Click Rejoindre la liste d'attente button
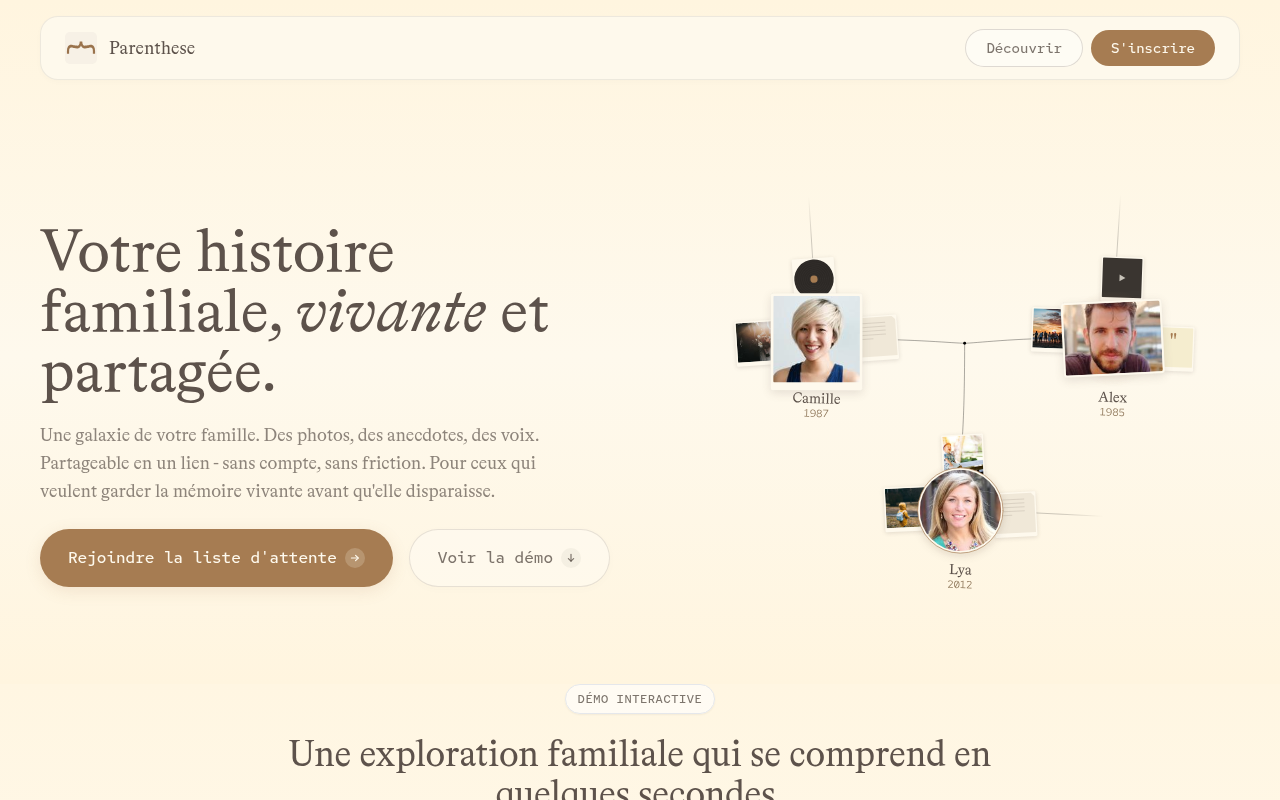Image resolution: width=1280 pixels, height=800 pixels. pyautogui.click(x=216, y=558)
